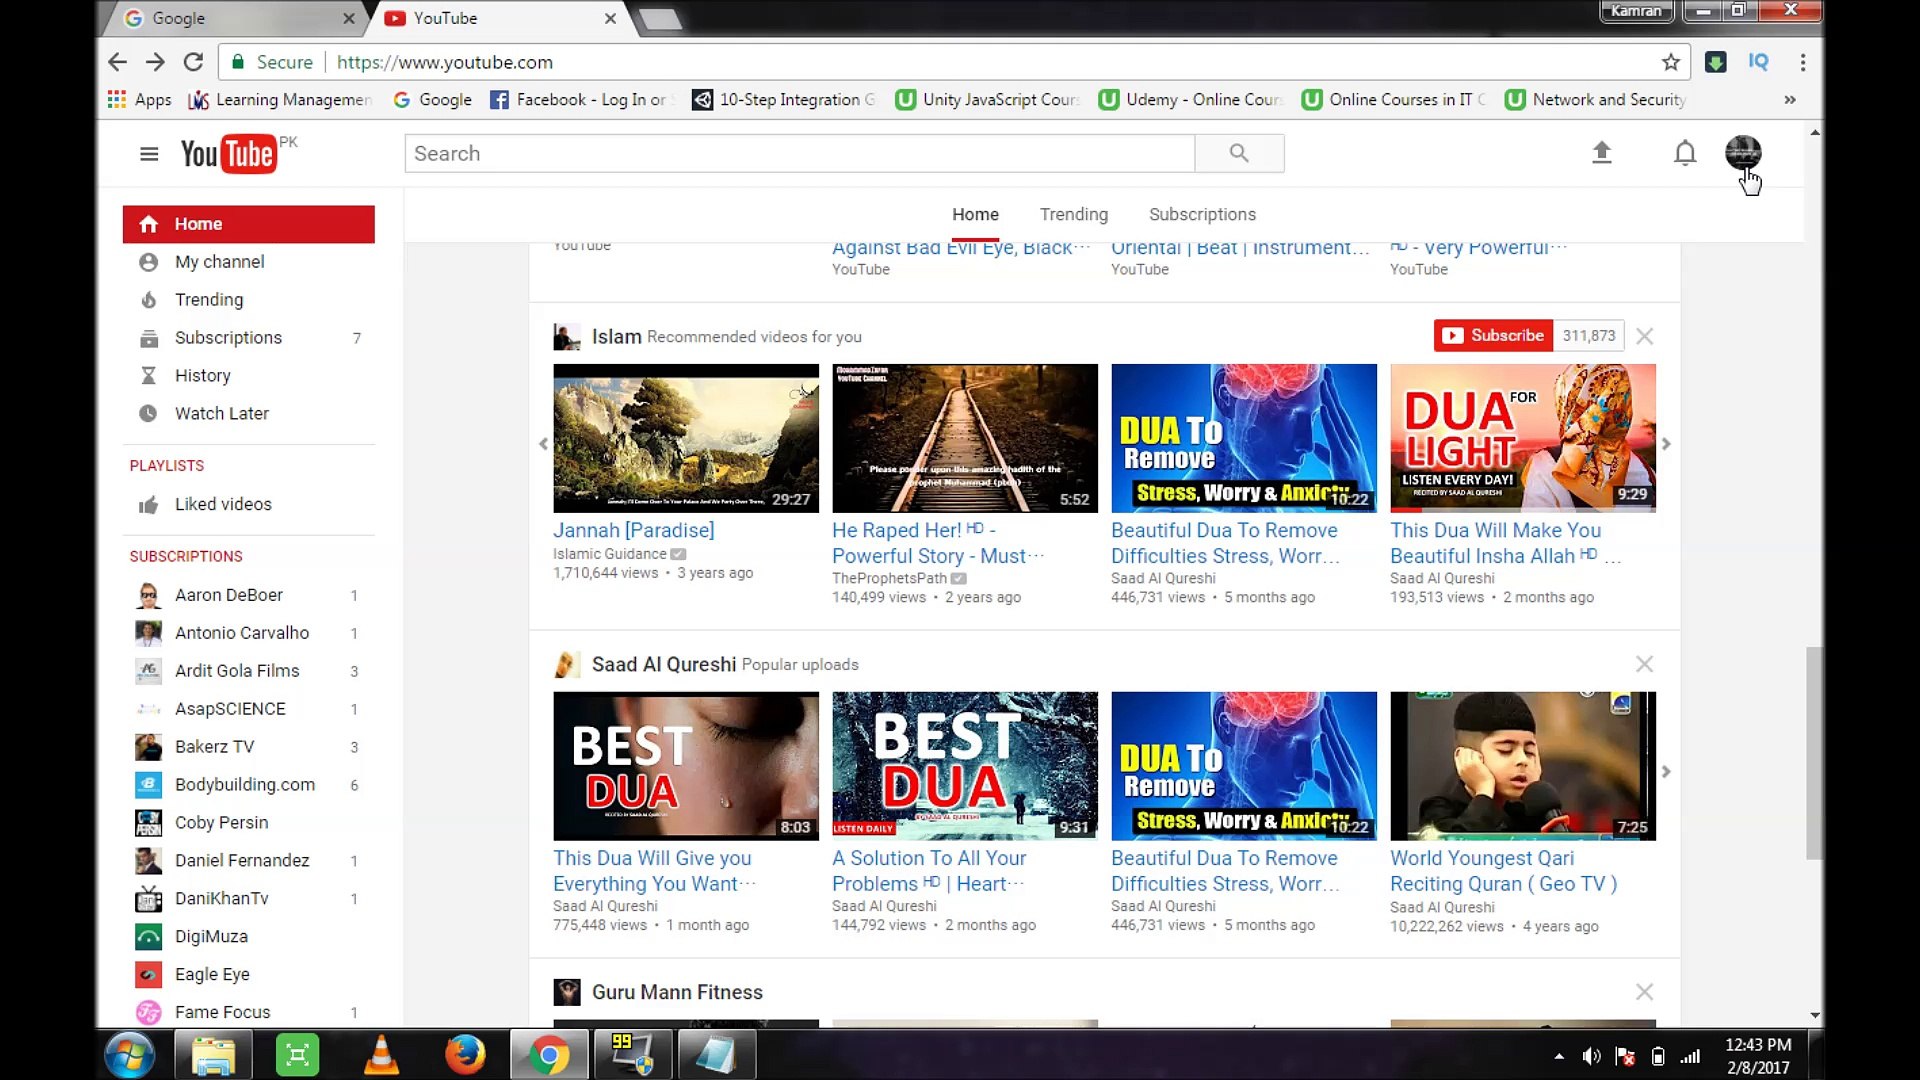
Task: Open Liked videos playlist
Action: [222, 504]
